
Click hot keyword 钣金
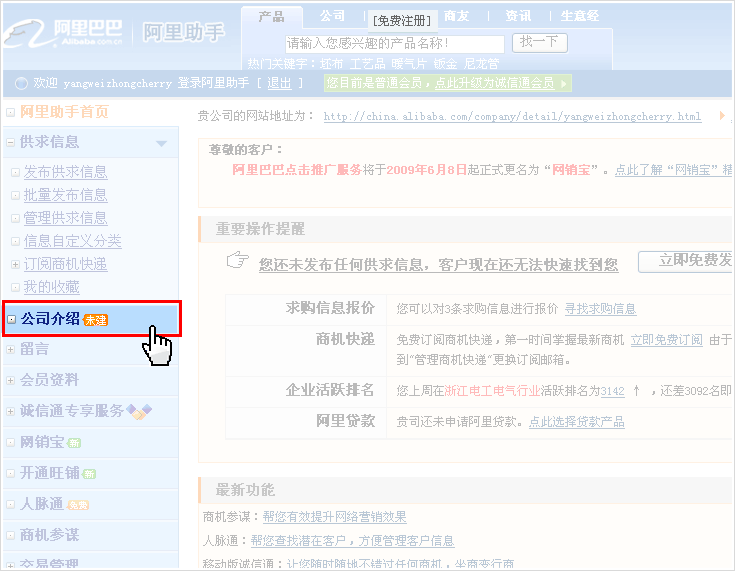[445, 64]
